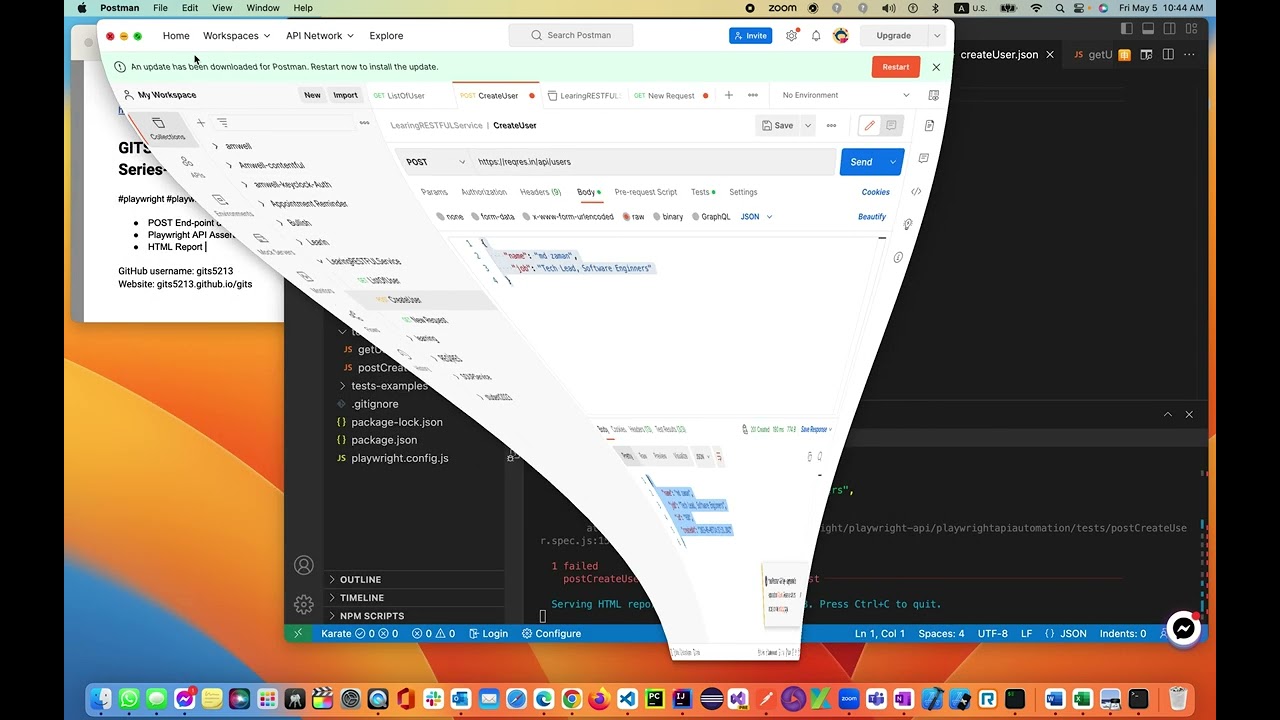Open the Workspaces dropdown
The width and height of the screenshot is (1280, 720).
[237, 36]
